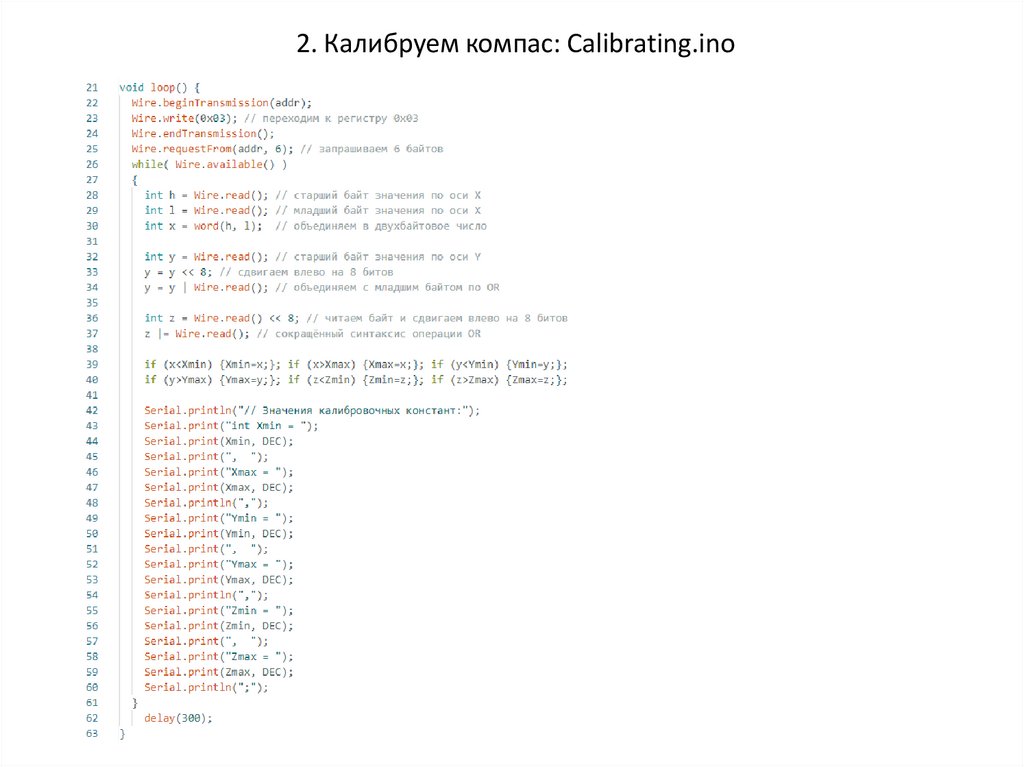The image size is (1024, 767).
Task: Click the 'int l = Wire.read();' line
Action: [x=206, y=210]
